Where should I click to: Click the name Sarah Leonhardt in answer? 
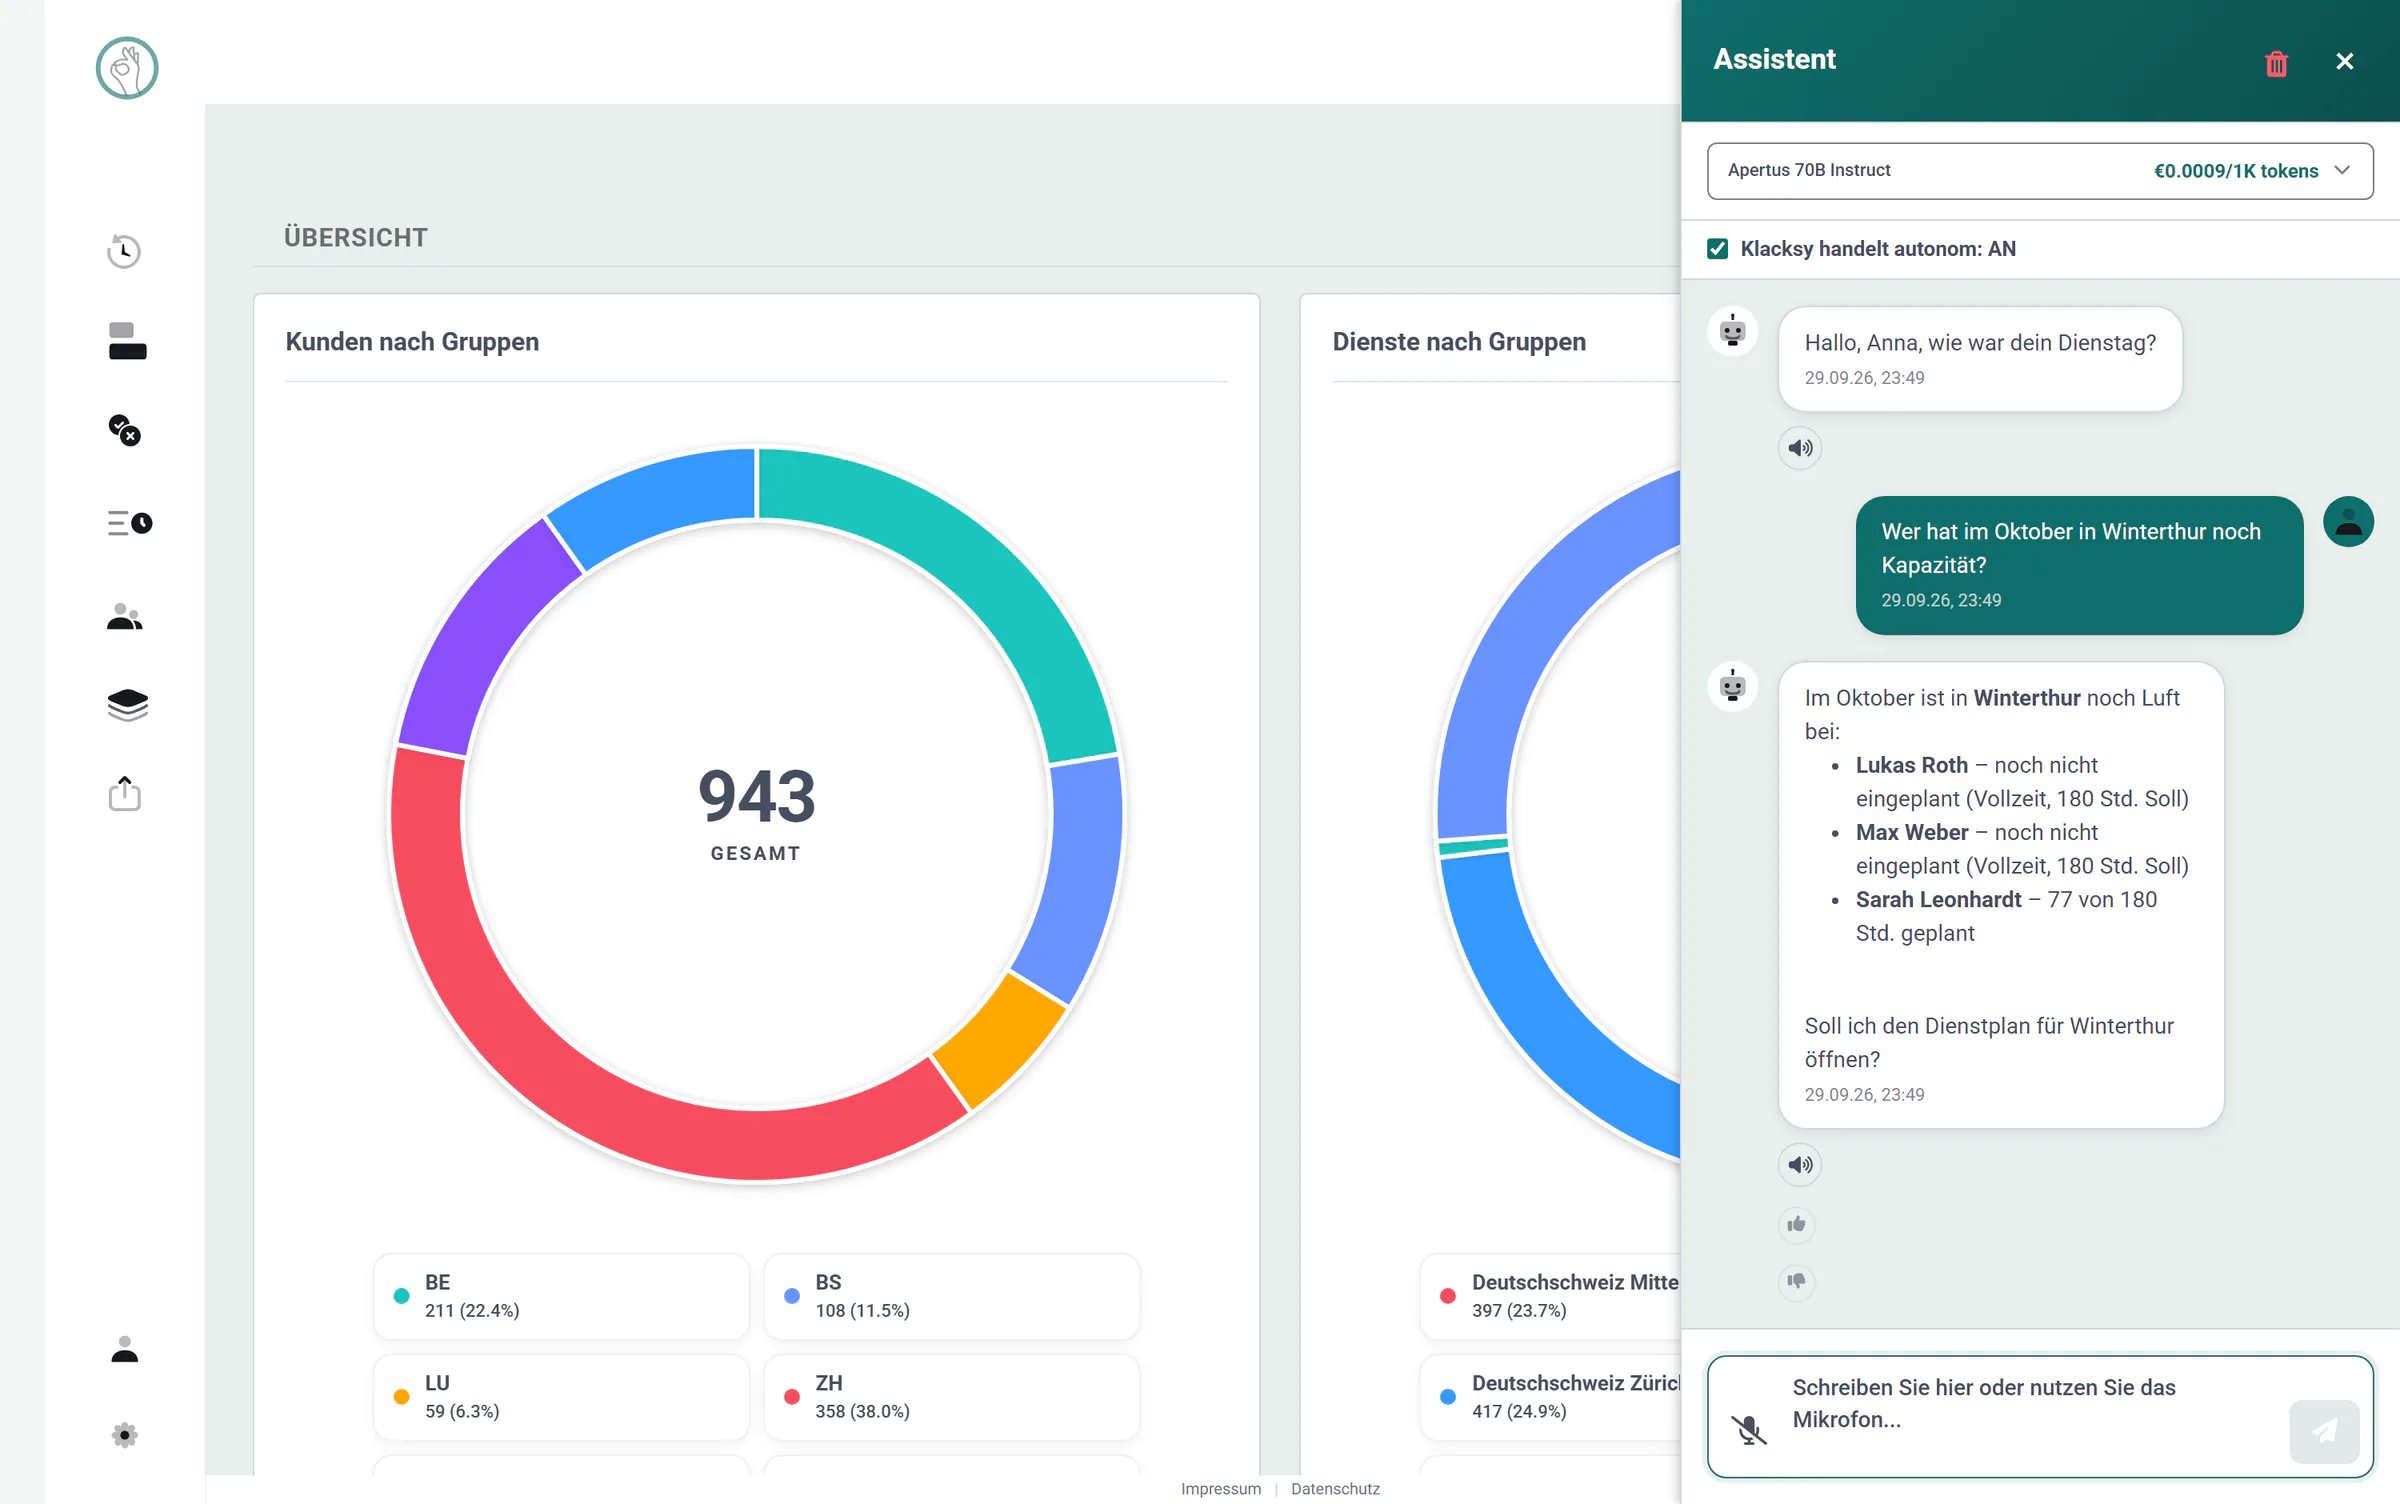point(1938,900)
